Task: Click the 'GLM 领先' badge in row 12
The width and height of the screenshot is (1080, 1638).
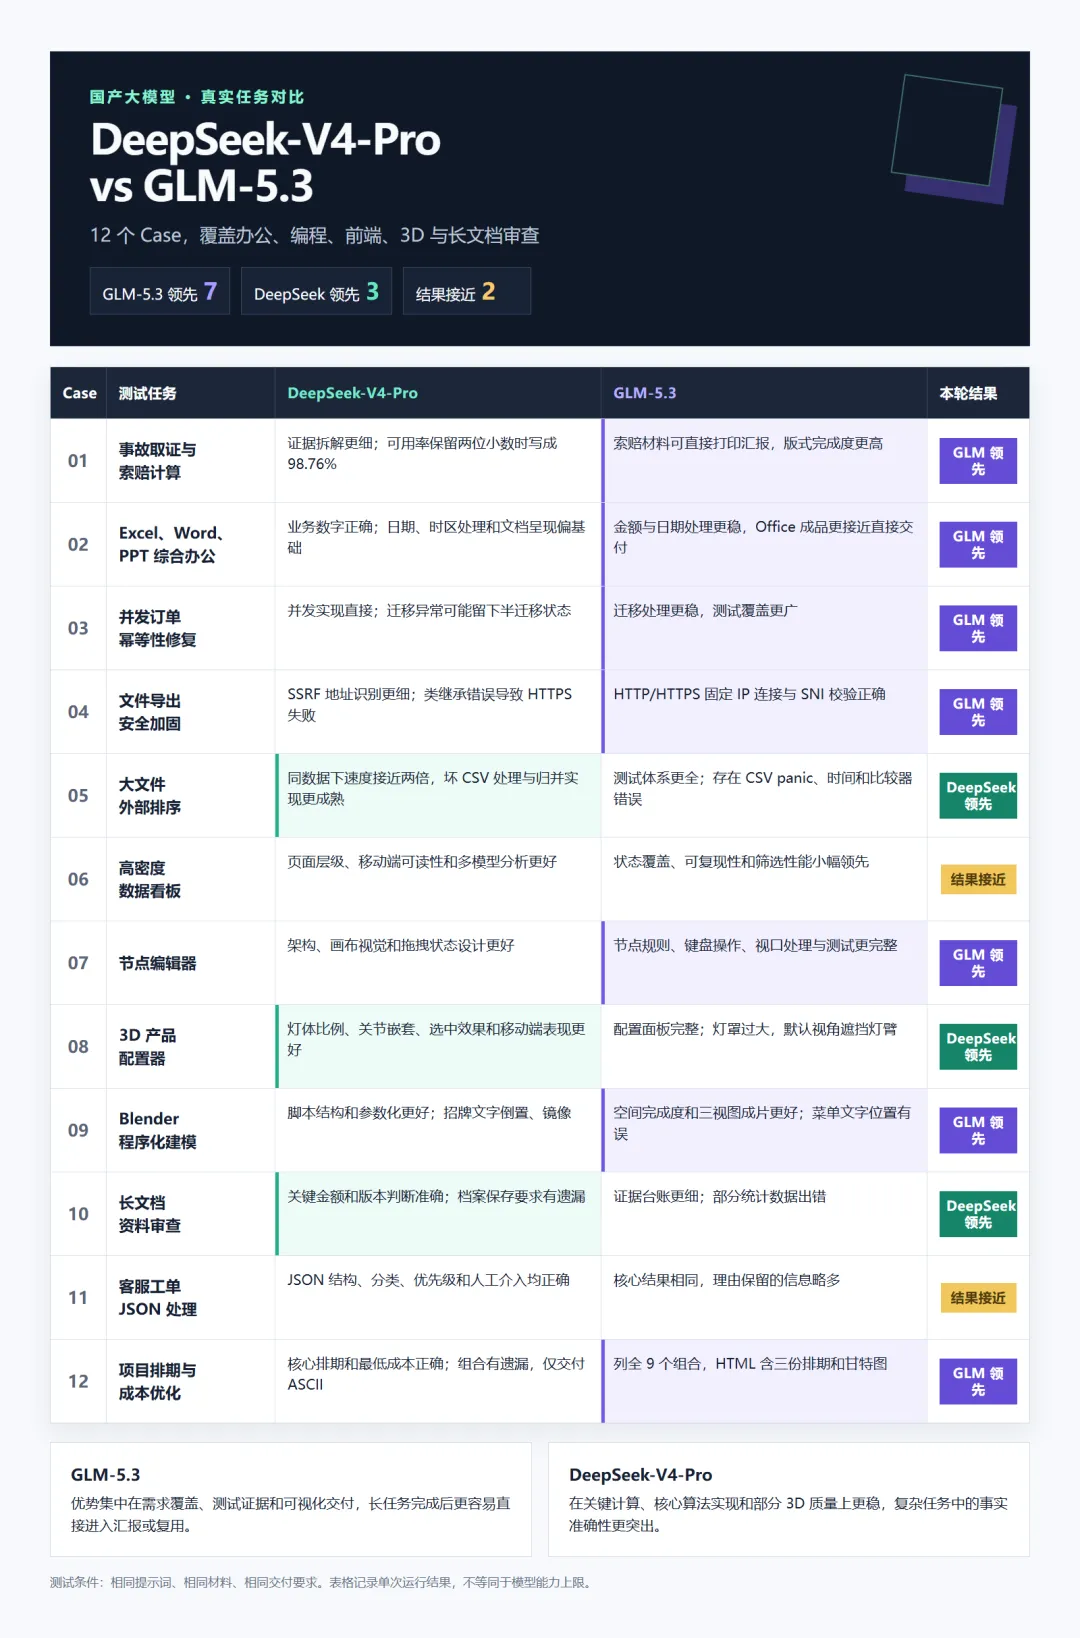Action: [x=978, y=1382]
